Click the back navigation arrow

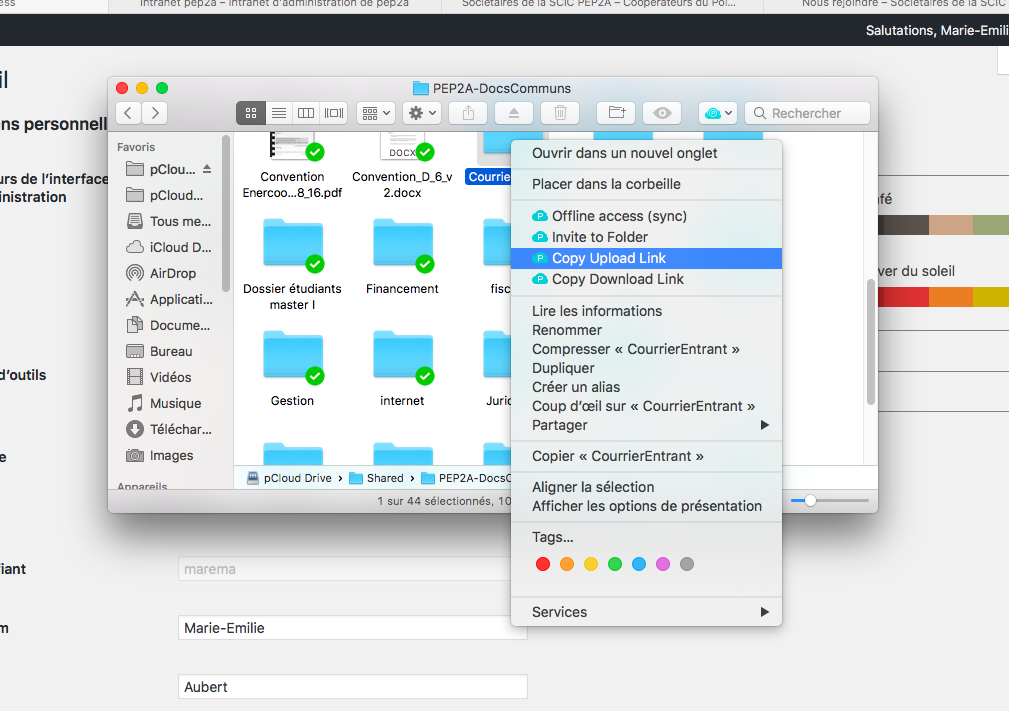(129, 113)
